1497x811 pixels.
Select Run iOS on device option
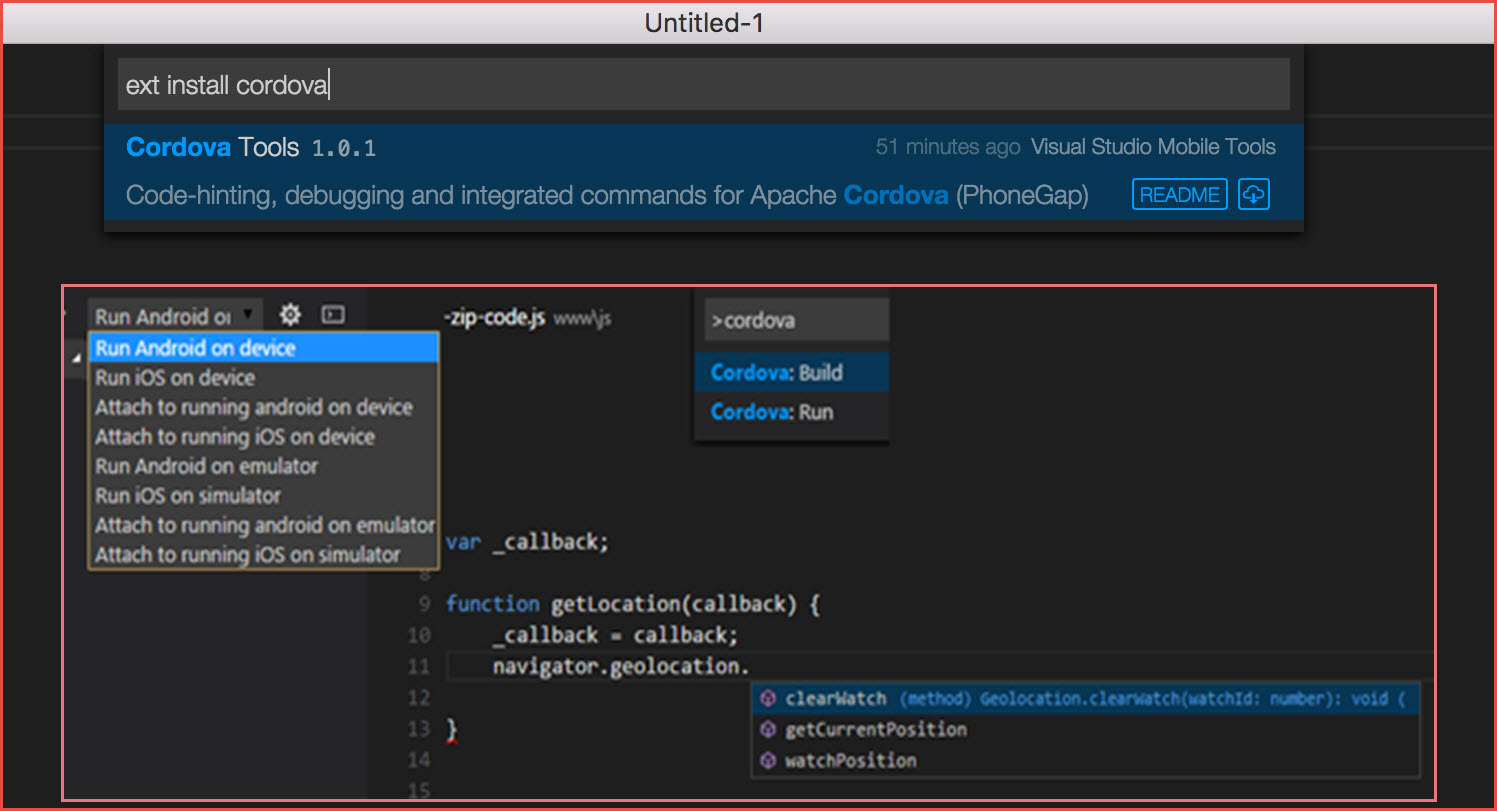[x=264, y=378]
